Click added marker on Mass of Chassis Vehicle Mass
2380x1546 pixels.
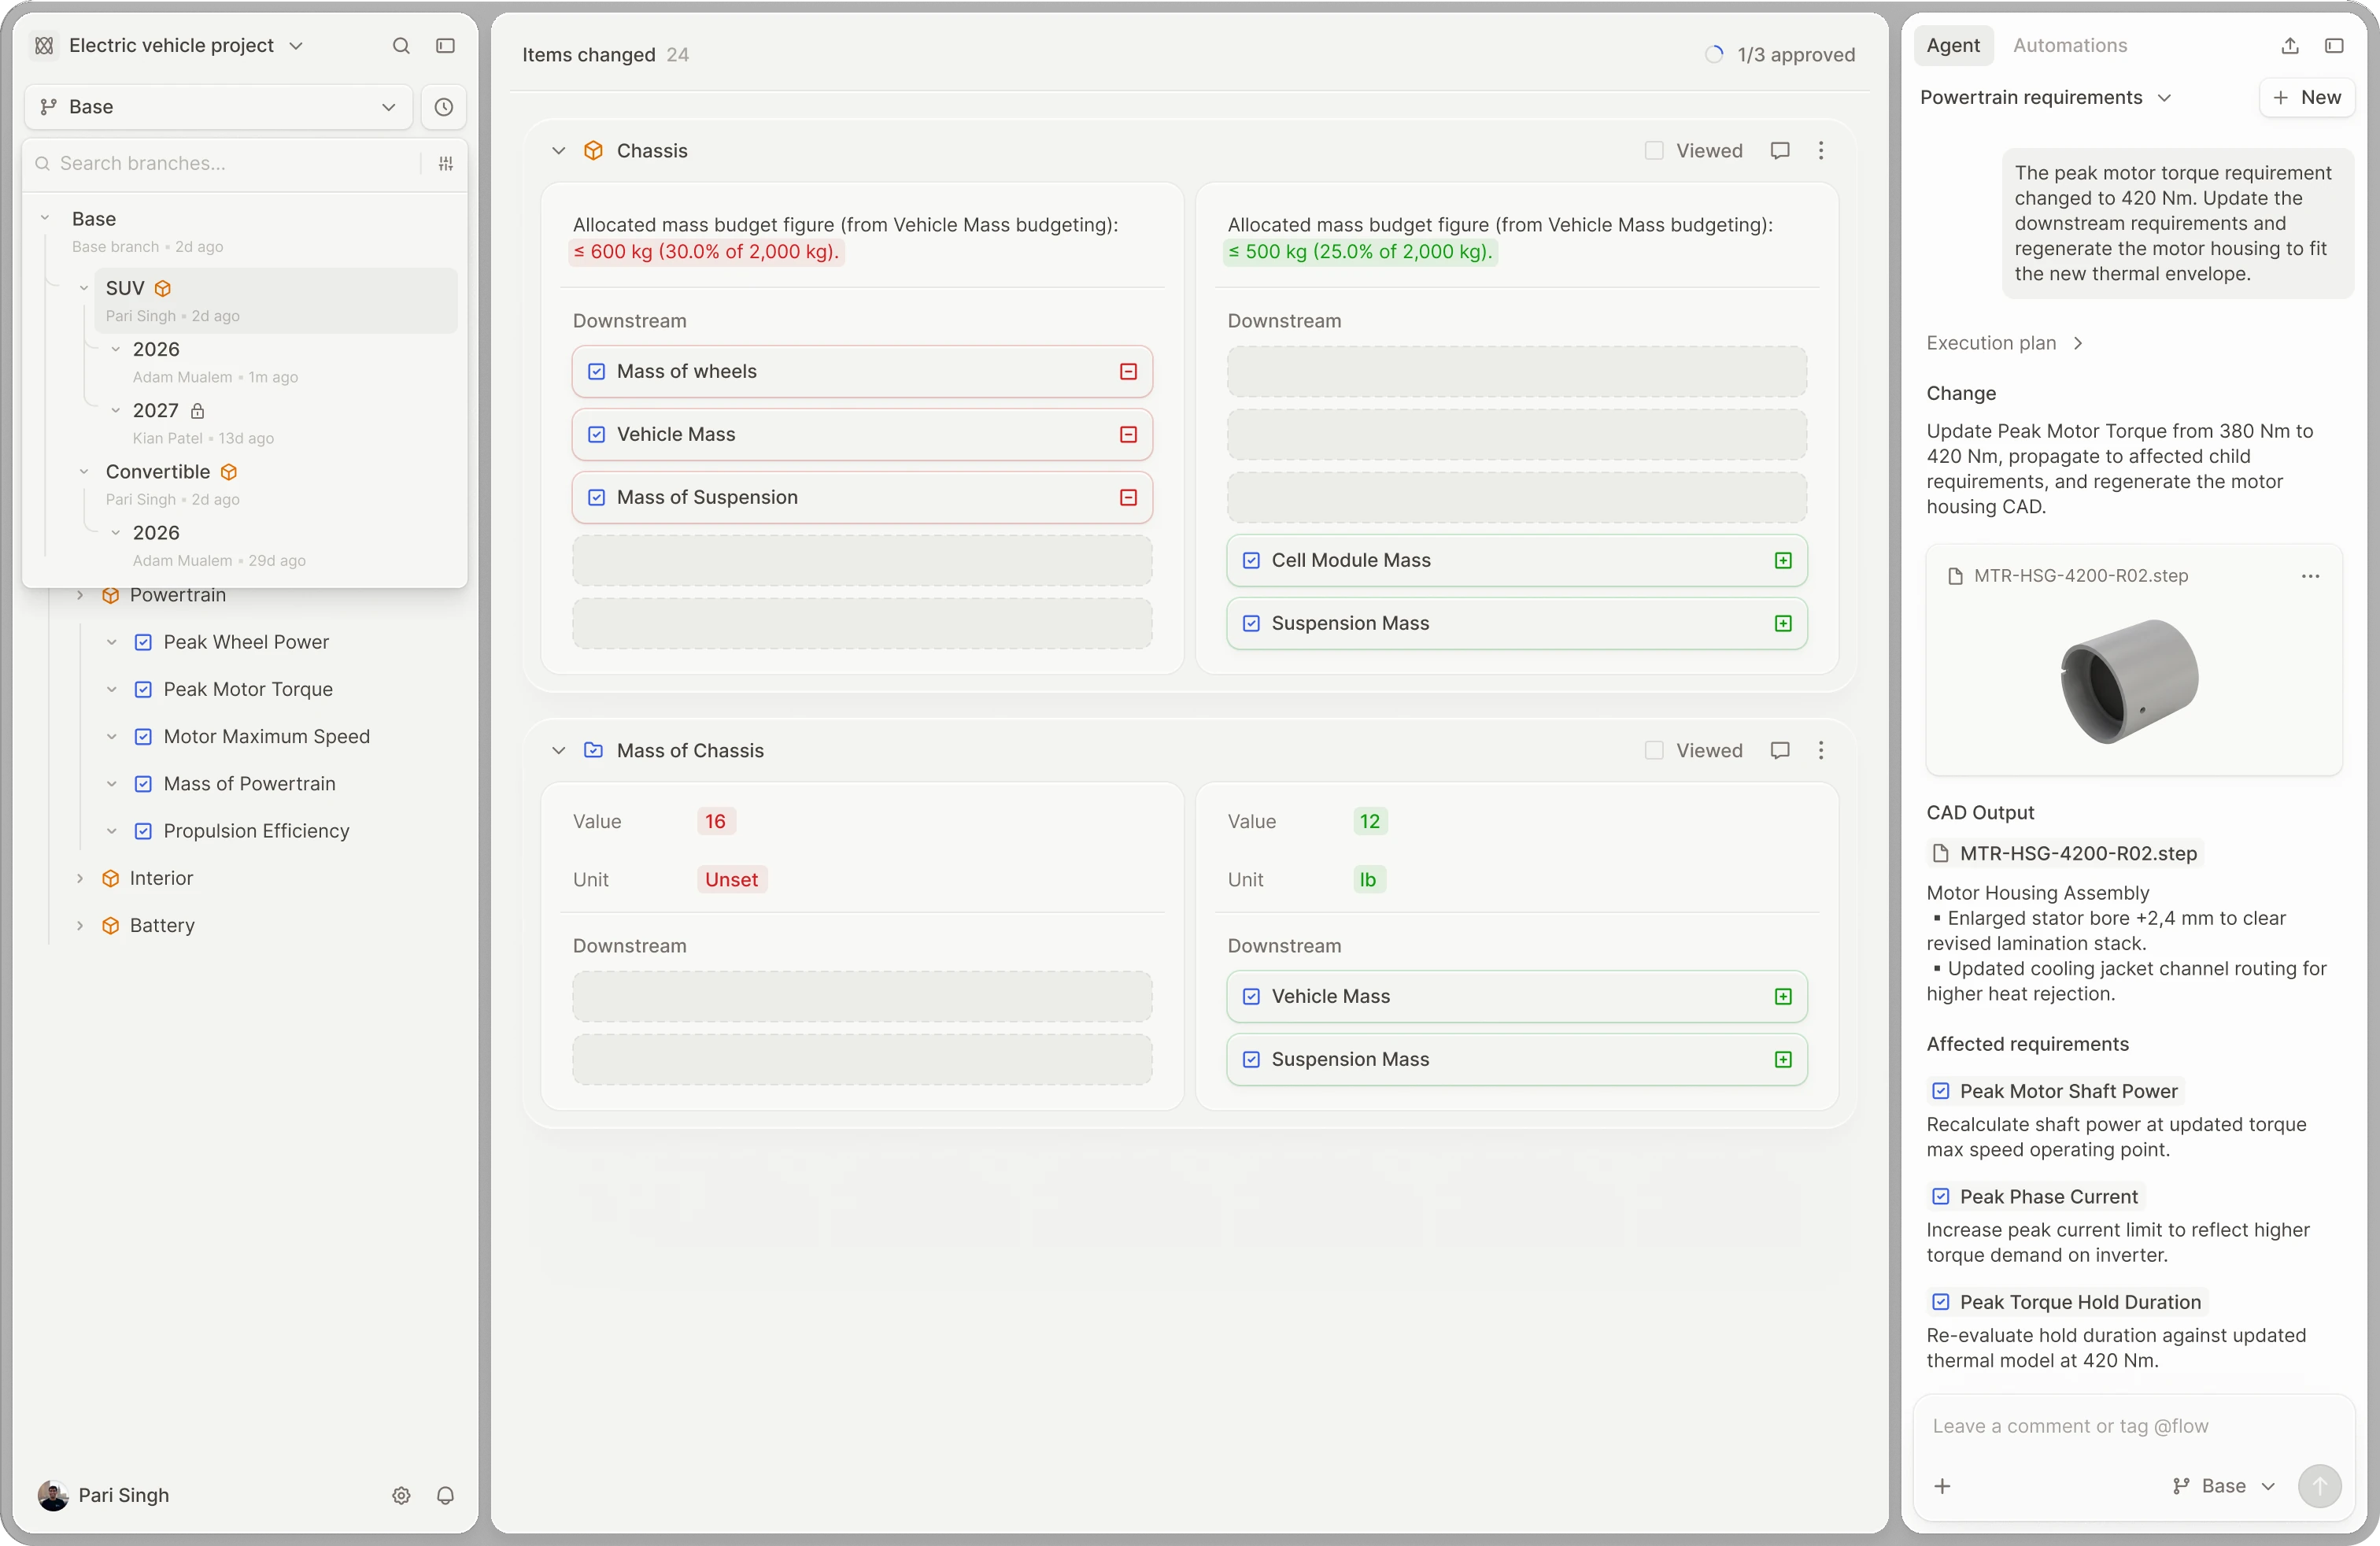[x=1783, y=997]
